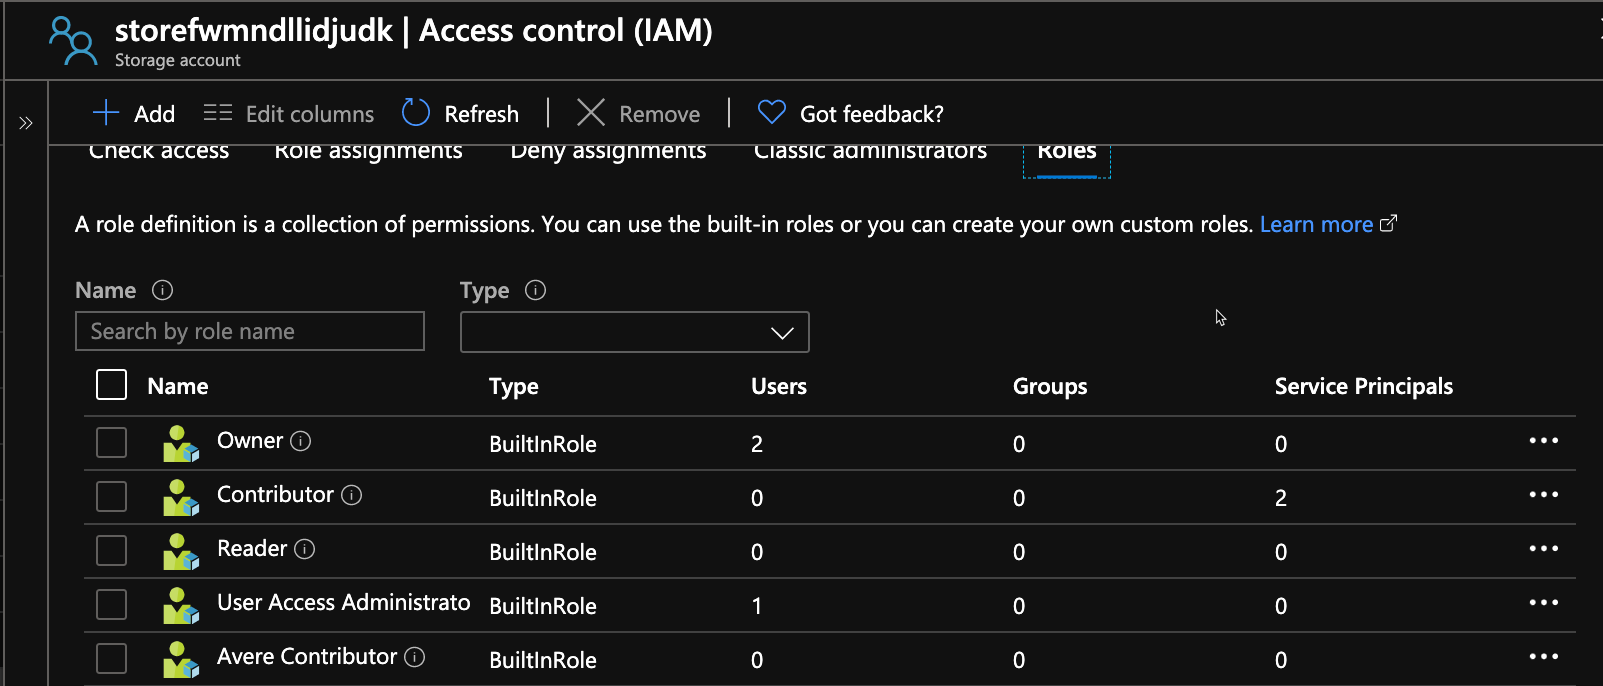
Task: Select the Reader role checkbox
Action: coord(111,550)
